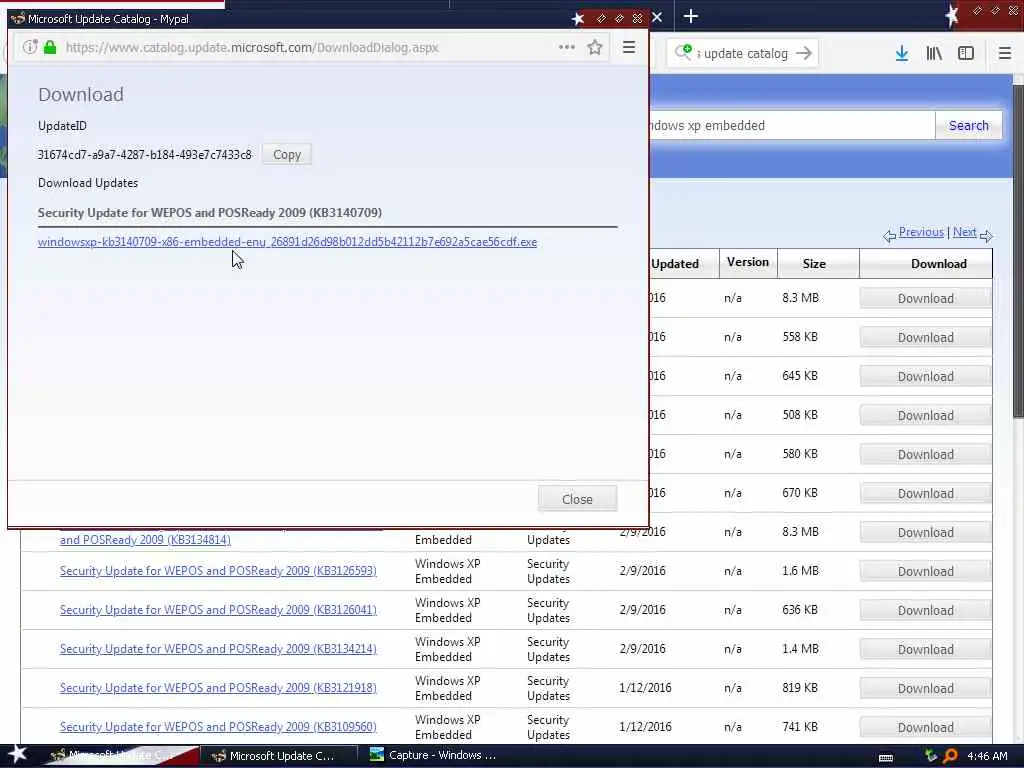
Task: Download the 580 KB update
Action: (x=925, y=455)
